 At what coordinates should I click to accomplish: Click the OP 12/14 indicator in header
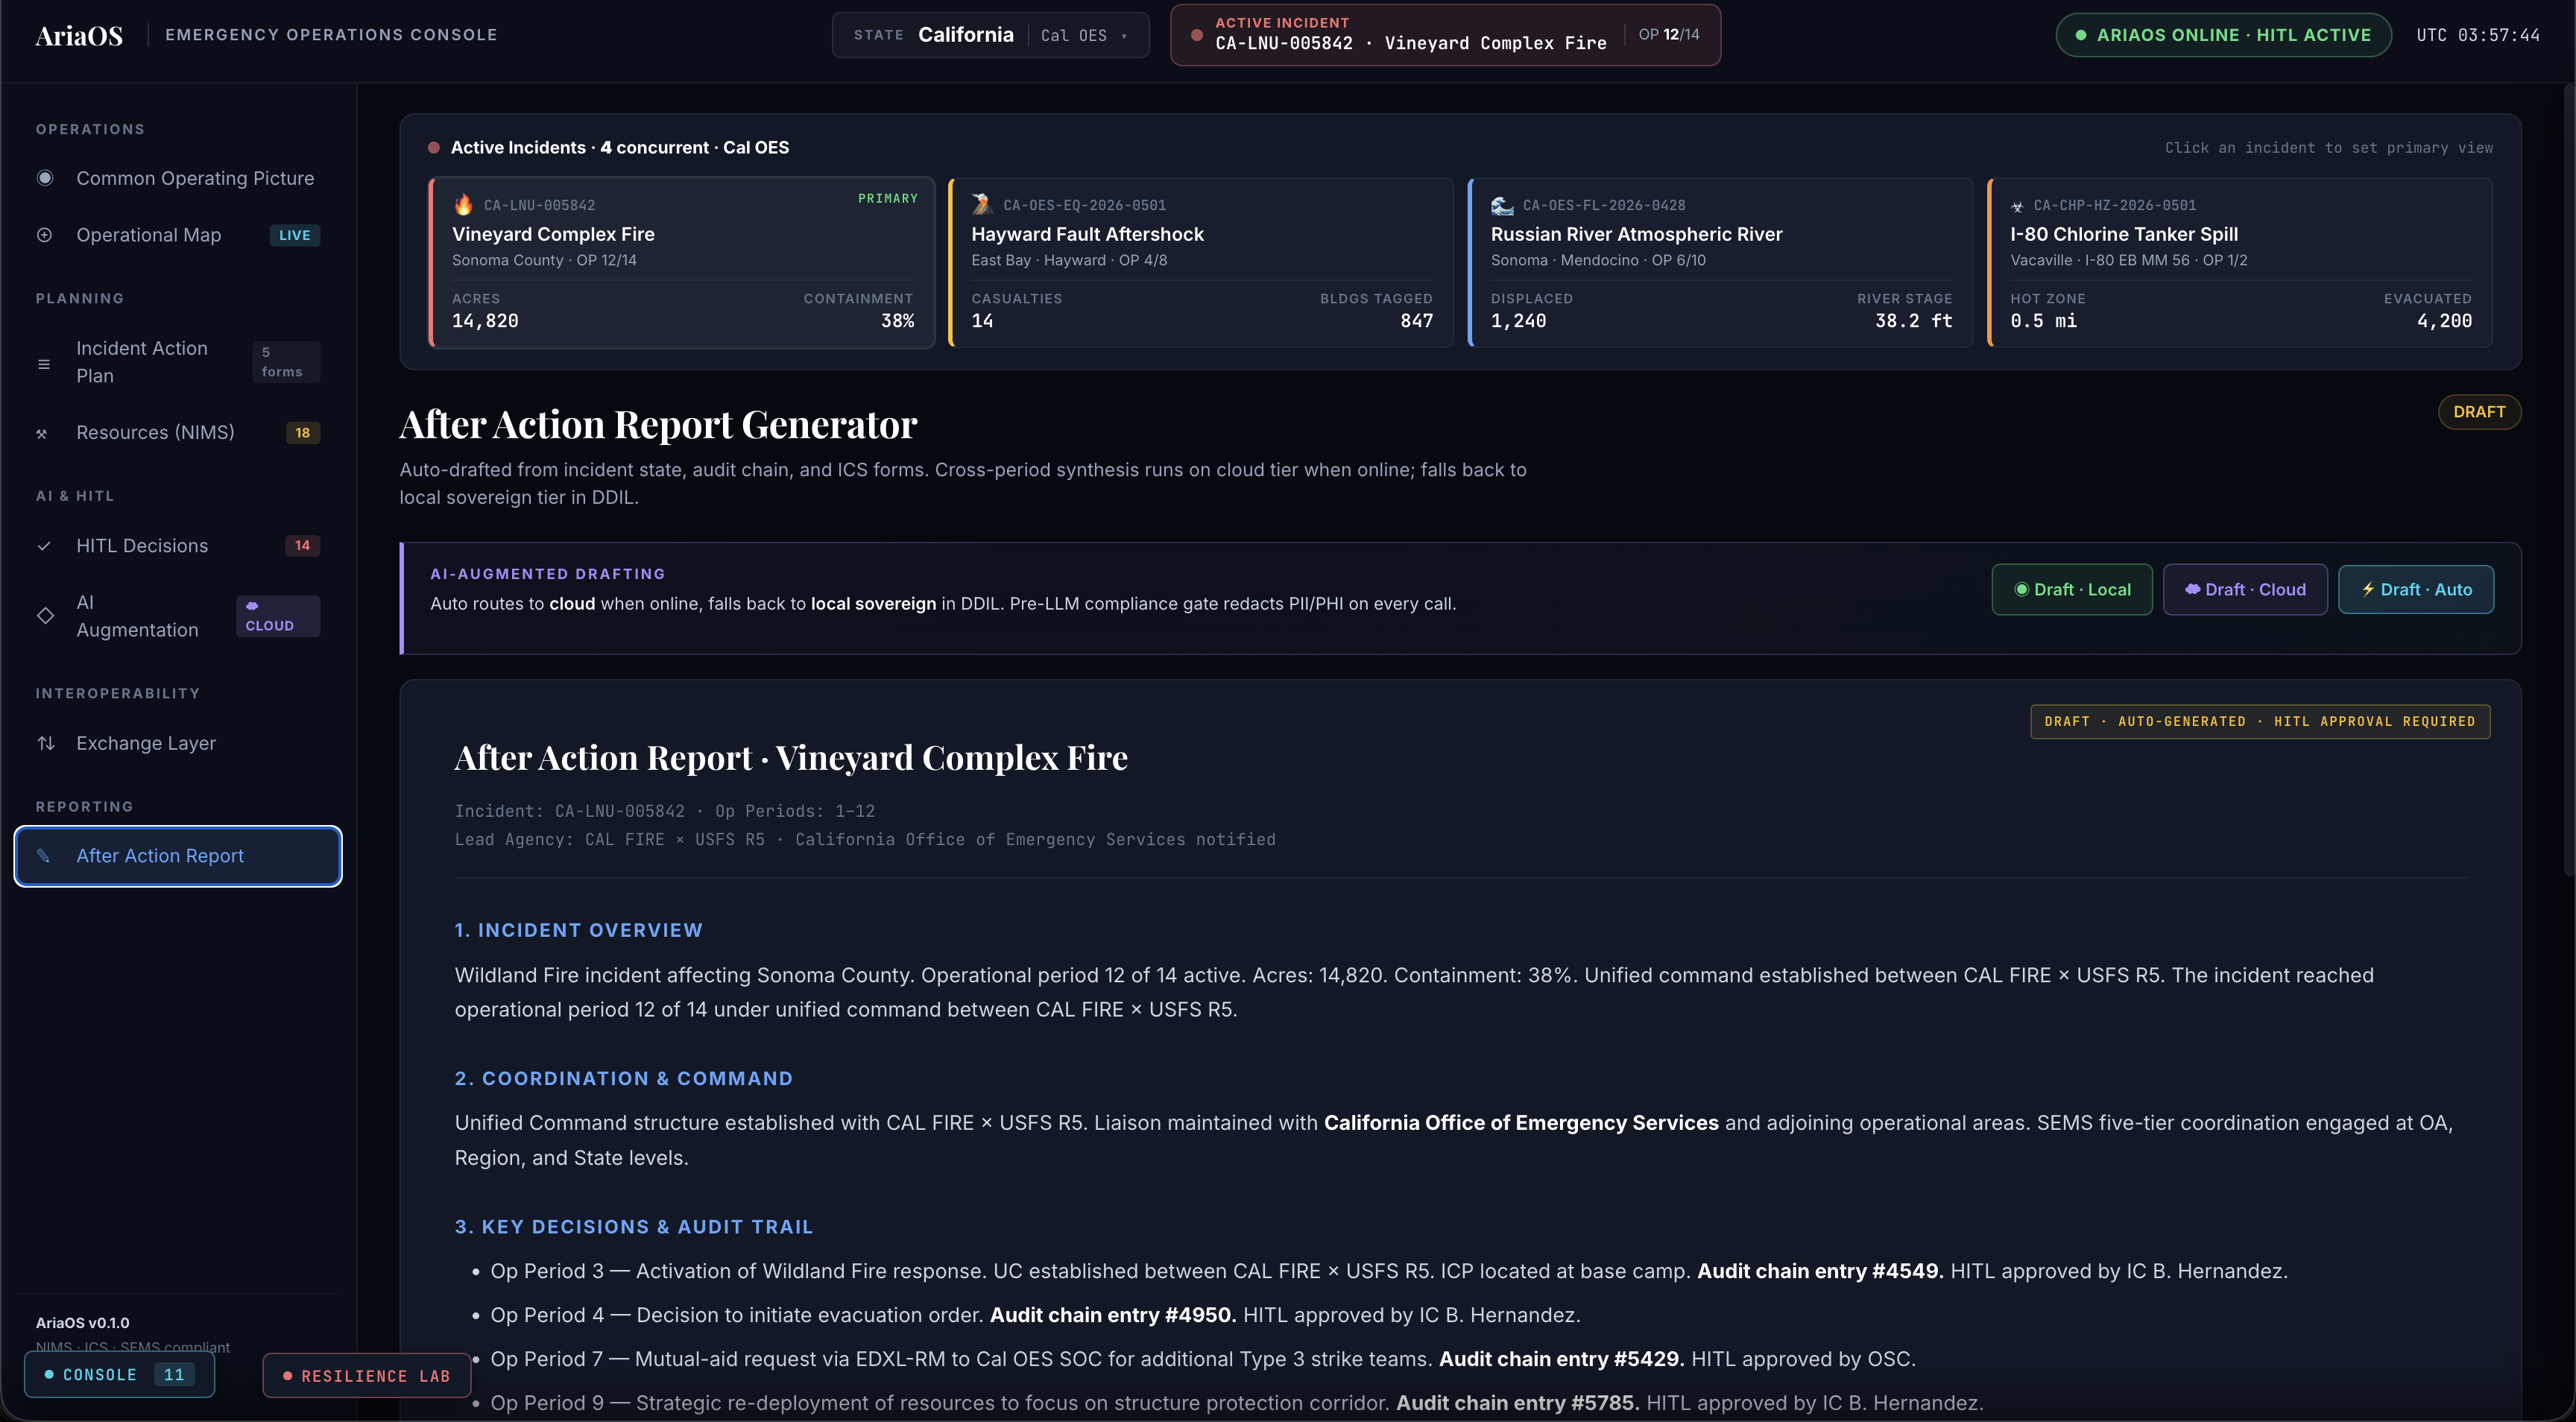click(x=1669, y=34)
